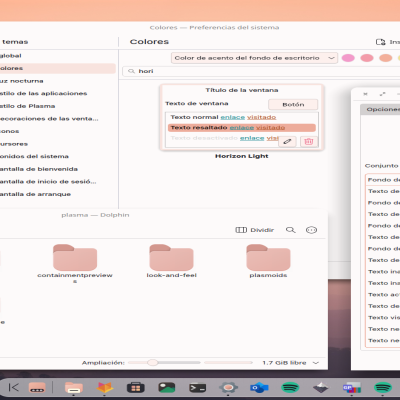The width and height of the screenshot is (400, 400).
Task: Open Sonidos del sistema in the sidebar
Action: pyautogui.click(x=57, y=156)
